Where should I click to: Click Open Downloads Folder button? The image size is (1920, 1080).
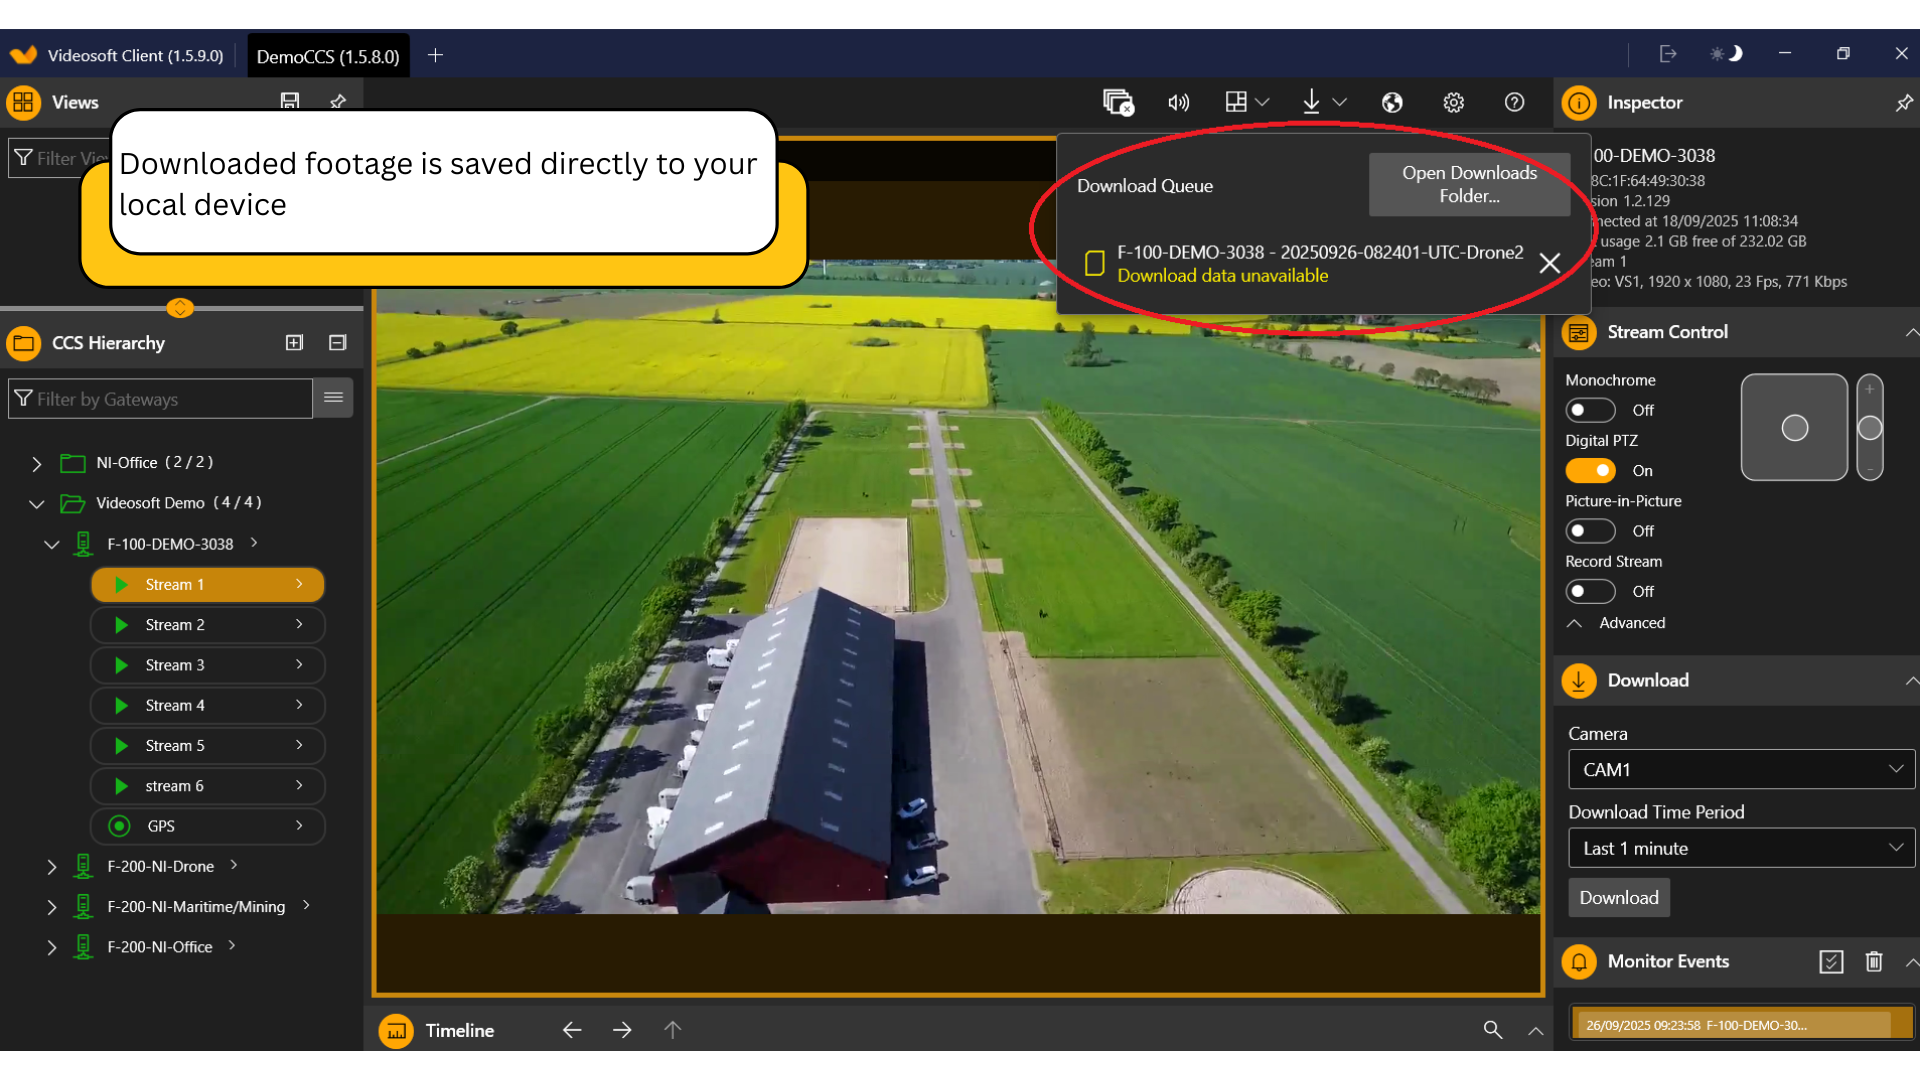[x=1469, y=184]
